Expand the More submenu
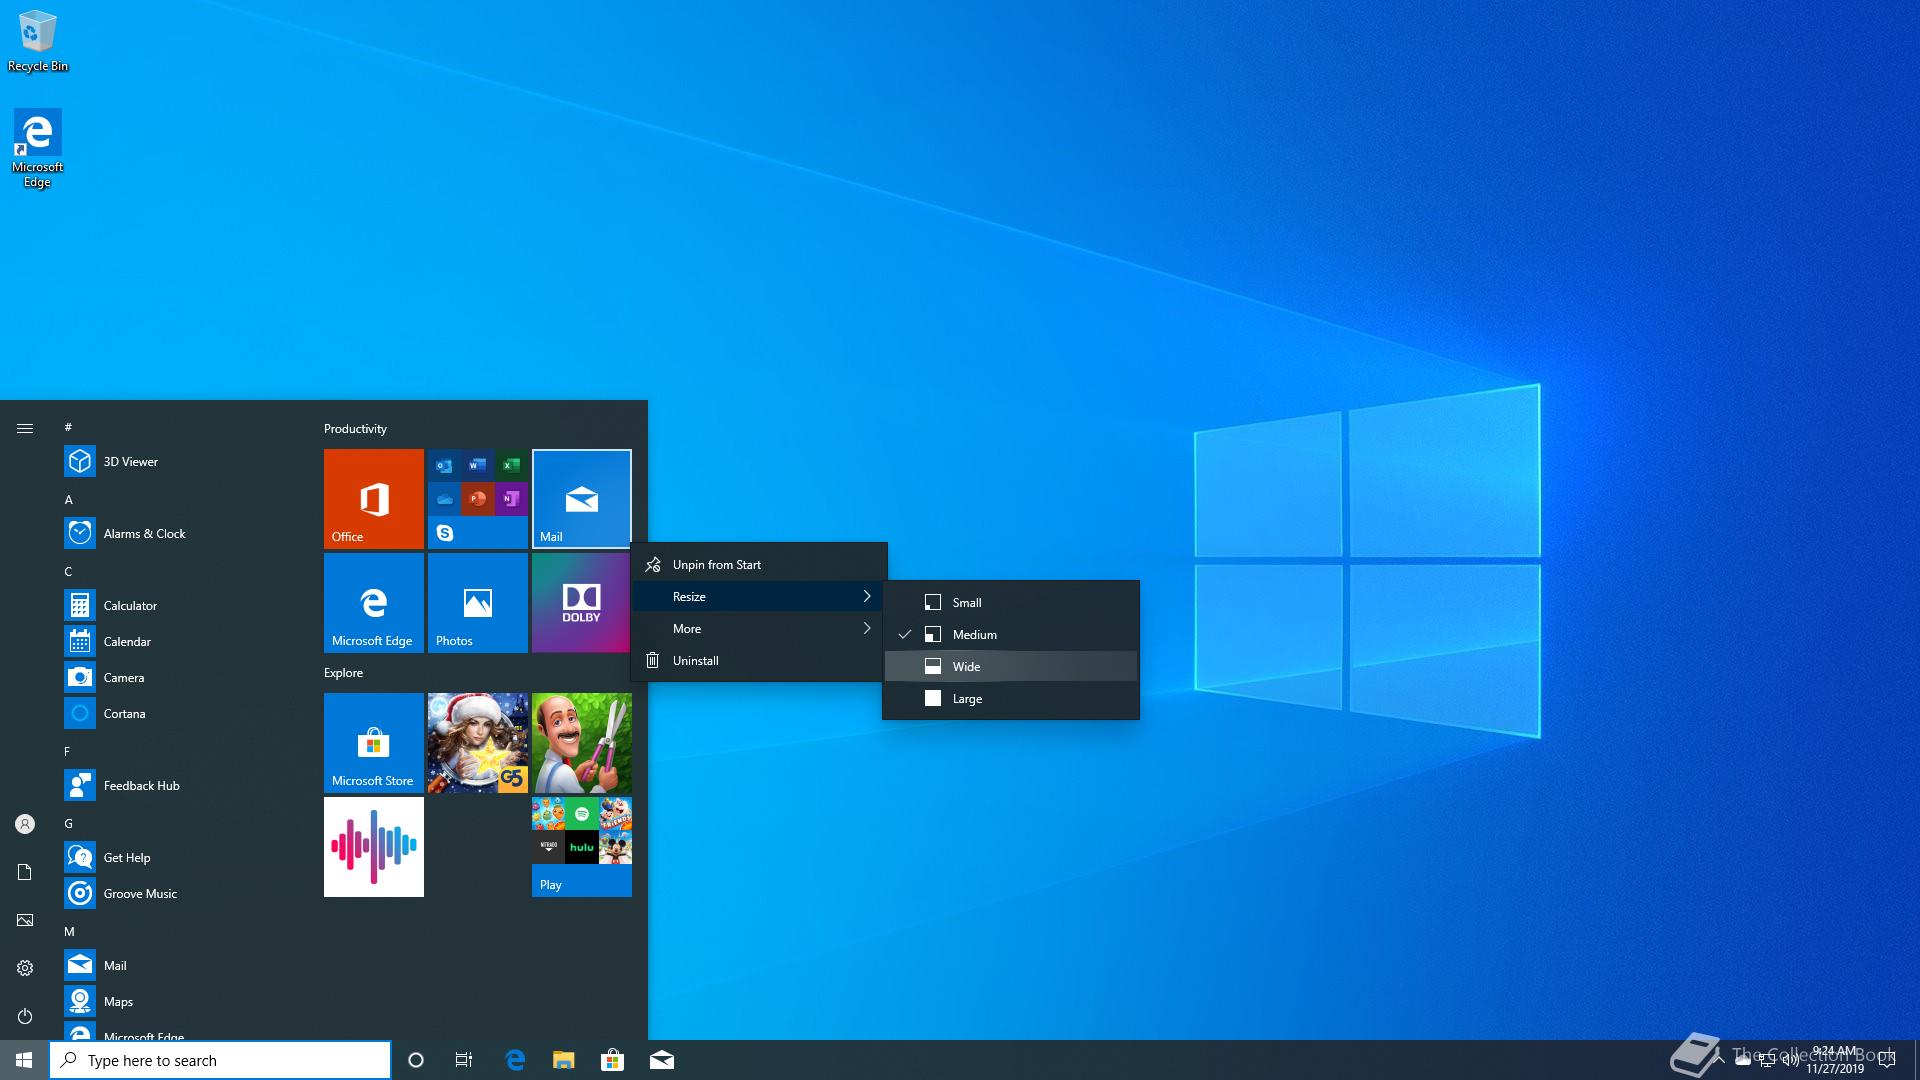This screenshot has height=1080, width=1920. (x=759, y=628)
